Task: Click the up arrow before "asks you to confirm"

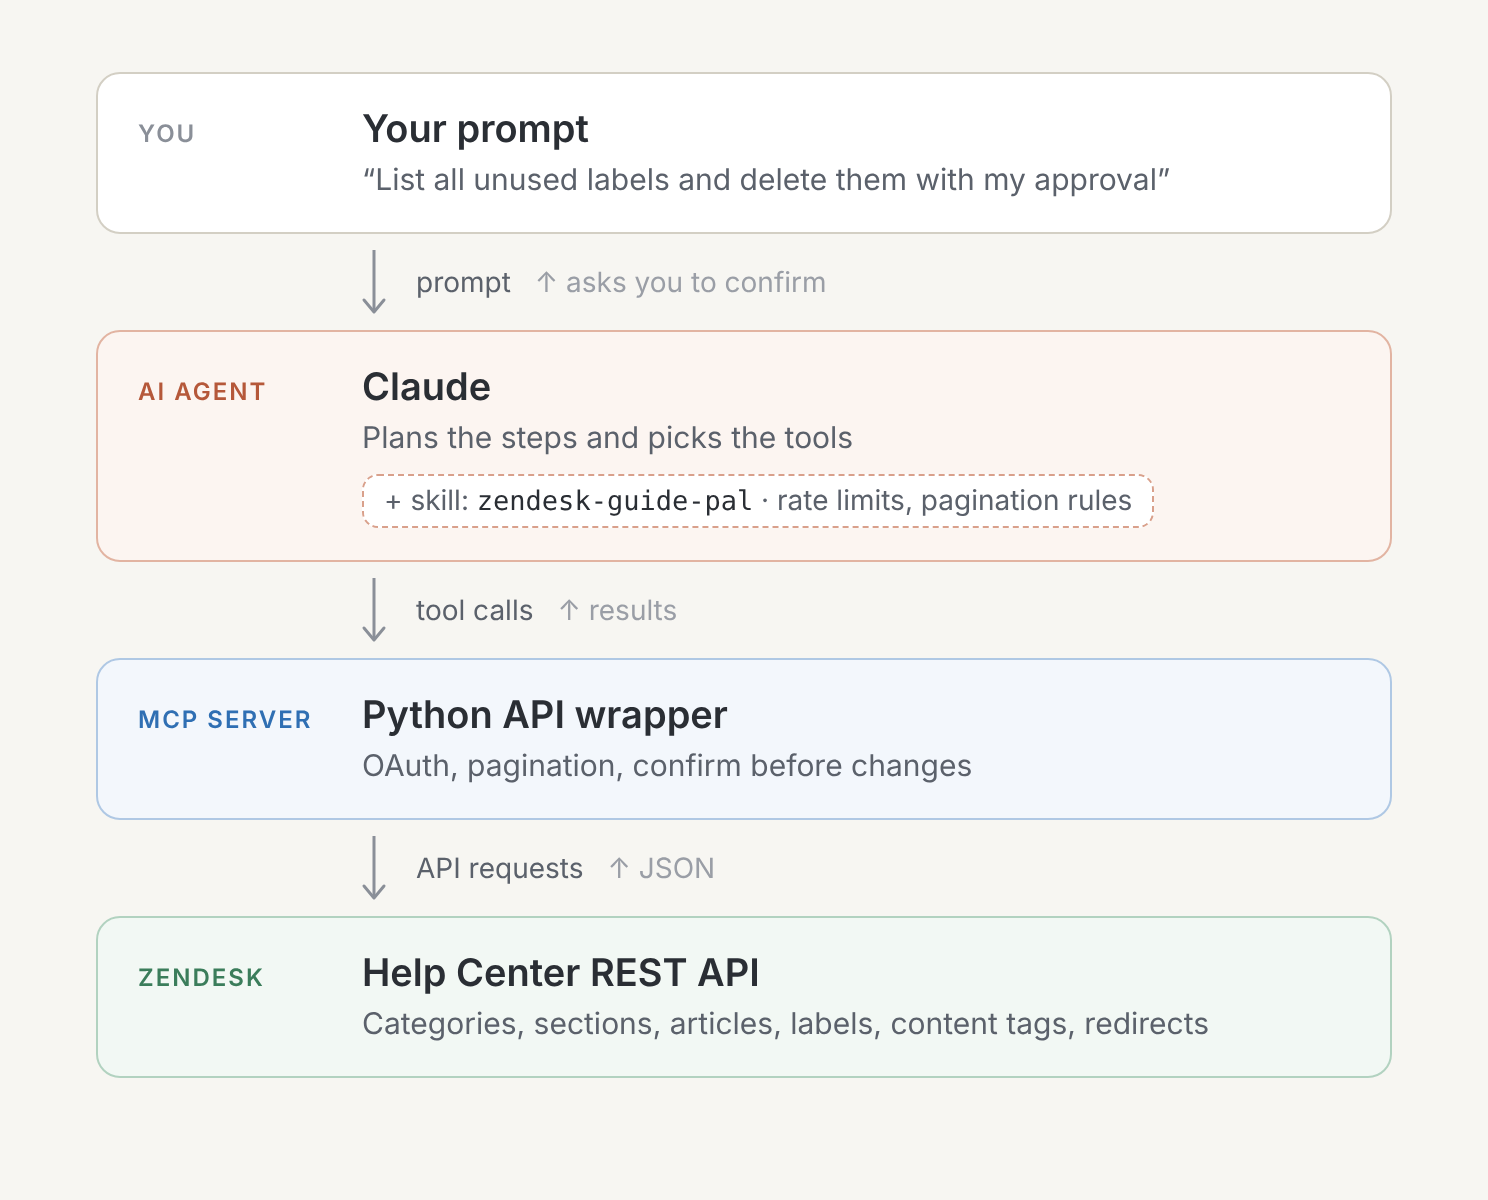Action: 546,283
